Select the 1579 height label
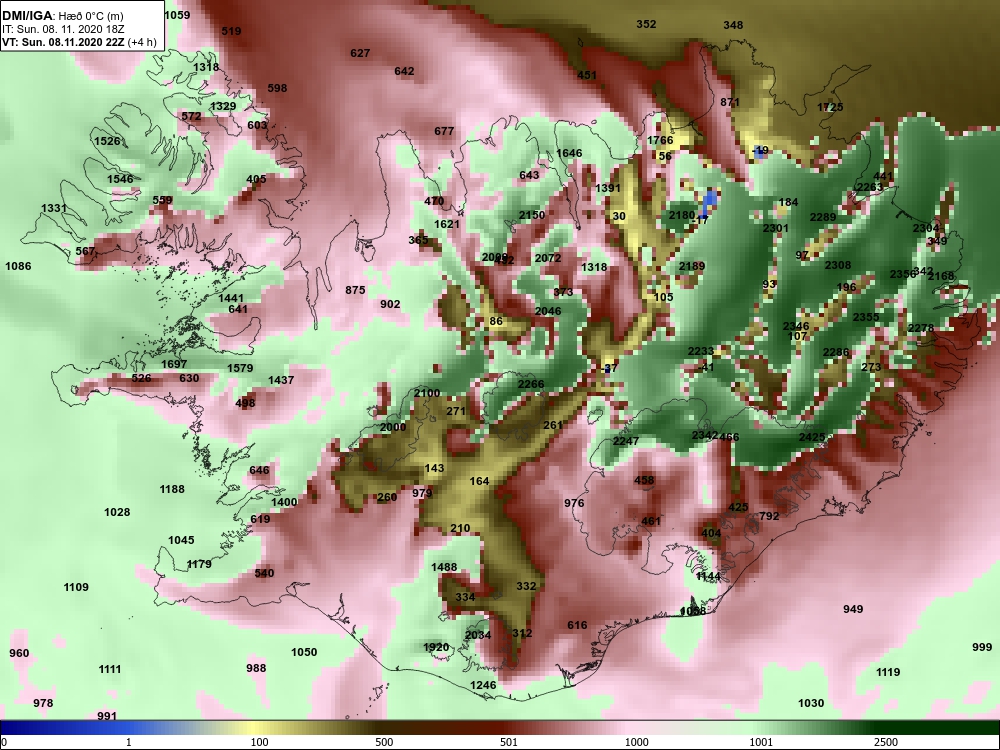Image resolution: width=1000 pixels, height=750 pixels. pos(240,368)
